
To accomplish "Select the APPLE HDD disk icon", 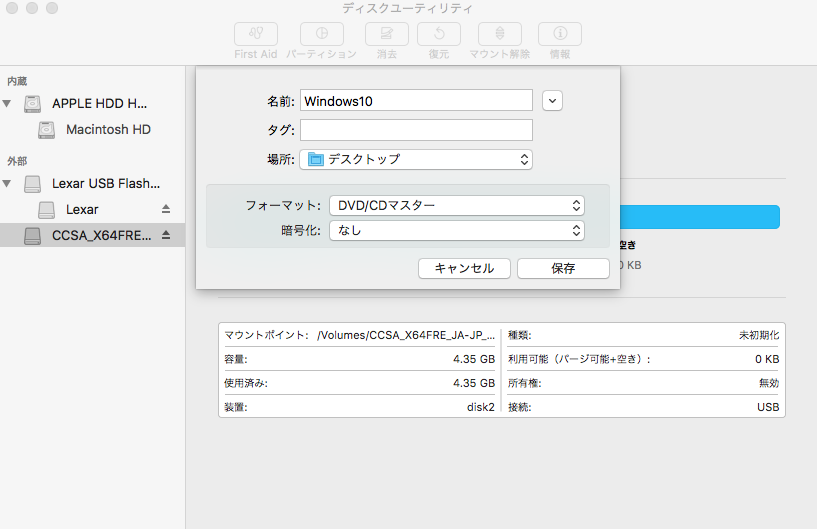I will (32, 104).
